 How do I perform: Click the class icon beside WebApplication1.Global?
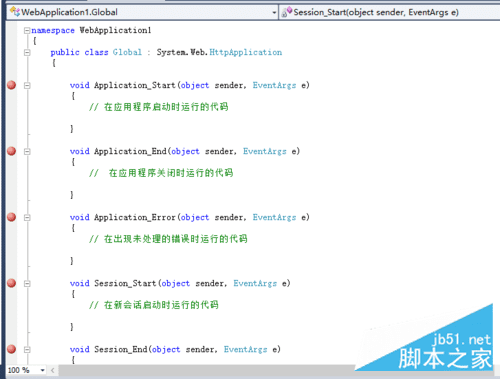(15, 12)
